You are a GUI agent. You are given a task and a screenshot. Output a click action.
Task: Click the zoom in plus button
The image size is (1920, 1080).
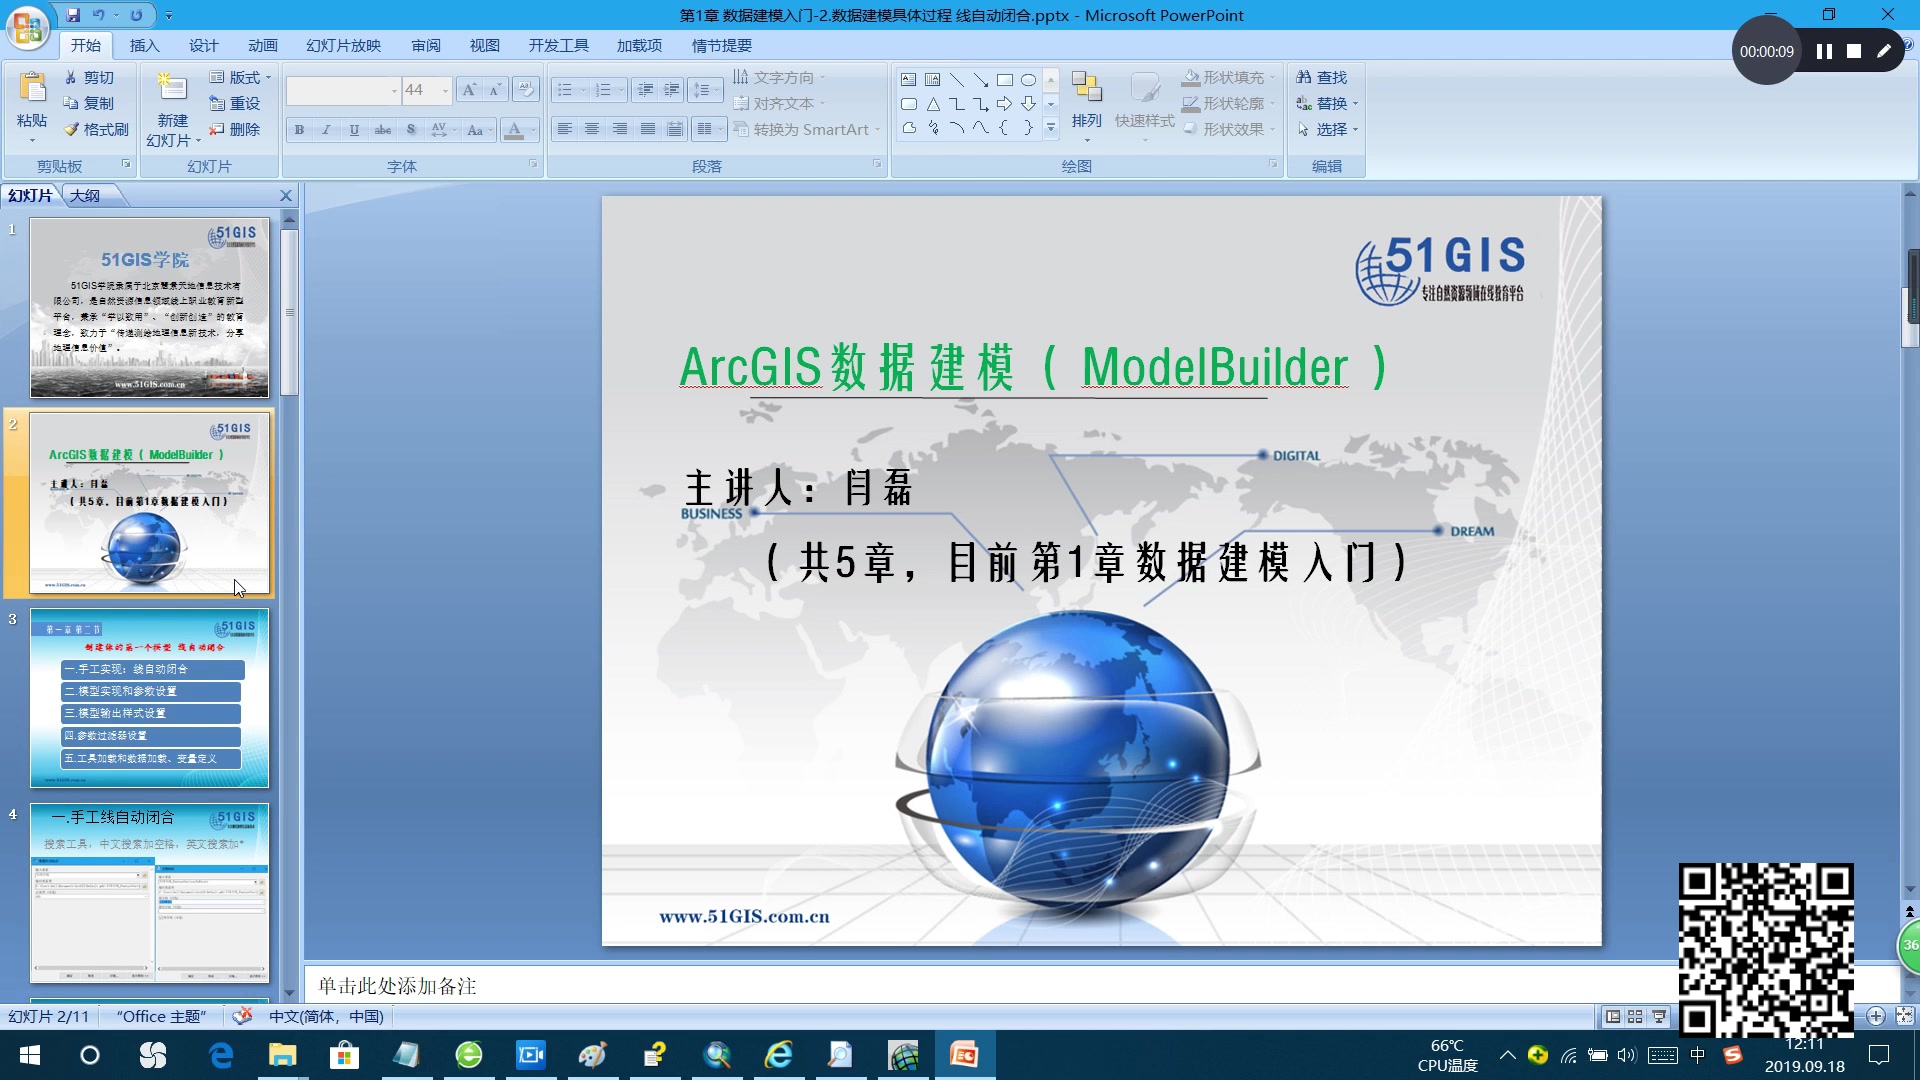tap(1876, 1016)
